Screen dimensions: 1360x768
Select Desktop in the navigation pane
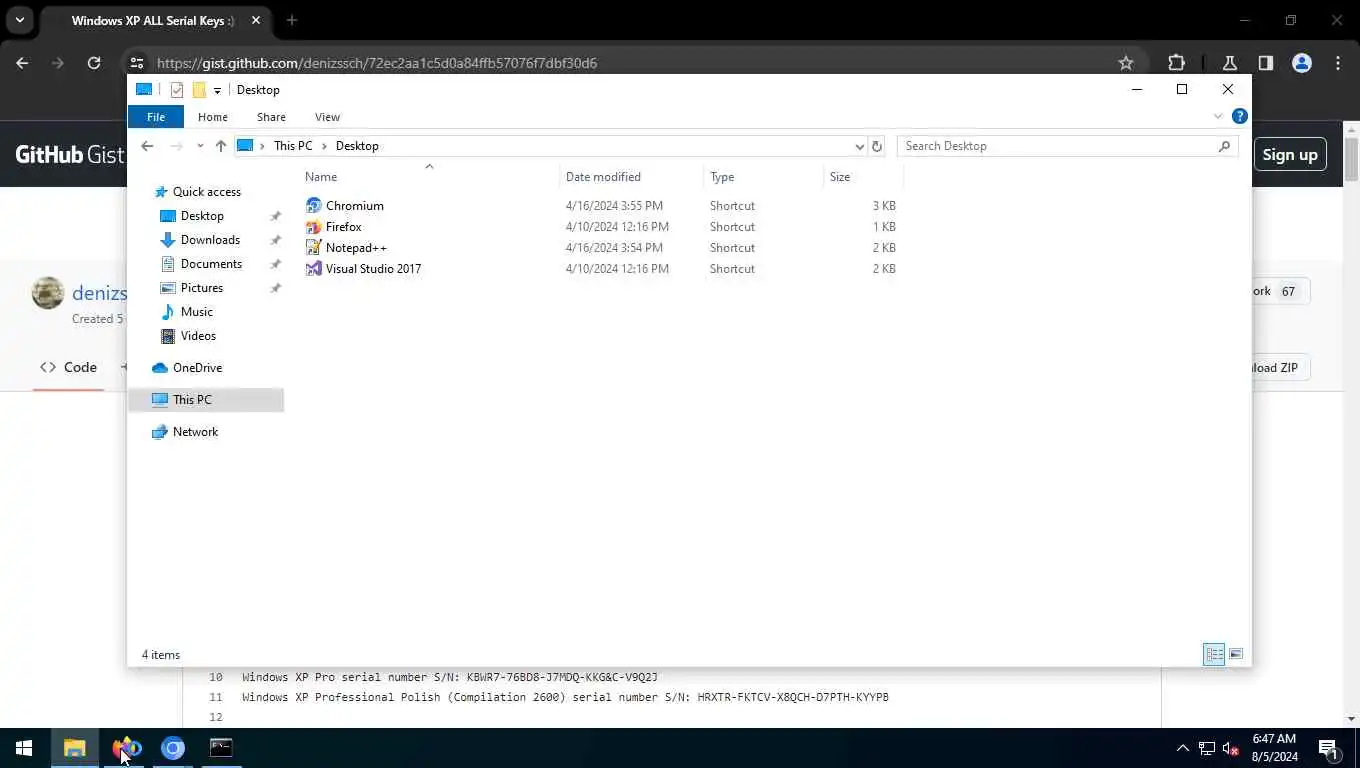(202, 216)
